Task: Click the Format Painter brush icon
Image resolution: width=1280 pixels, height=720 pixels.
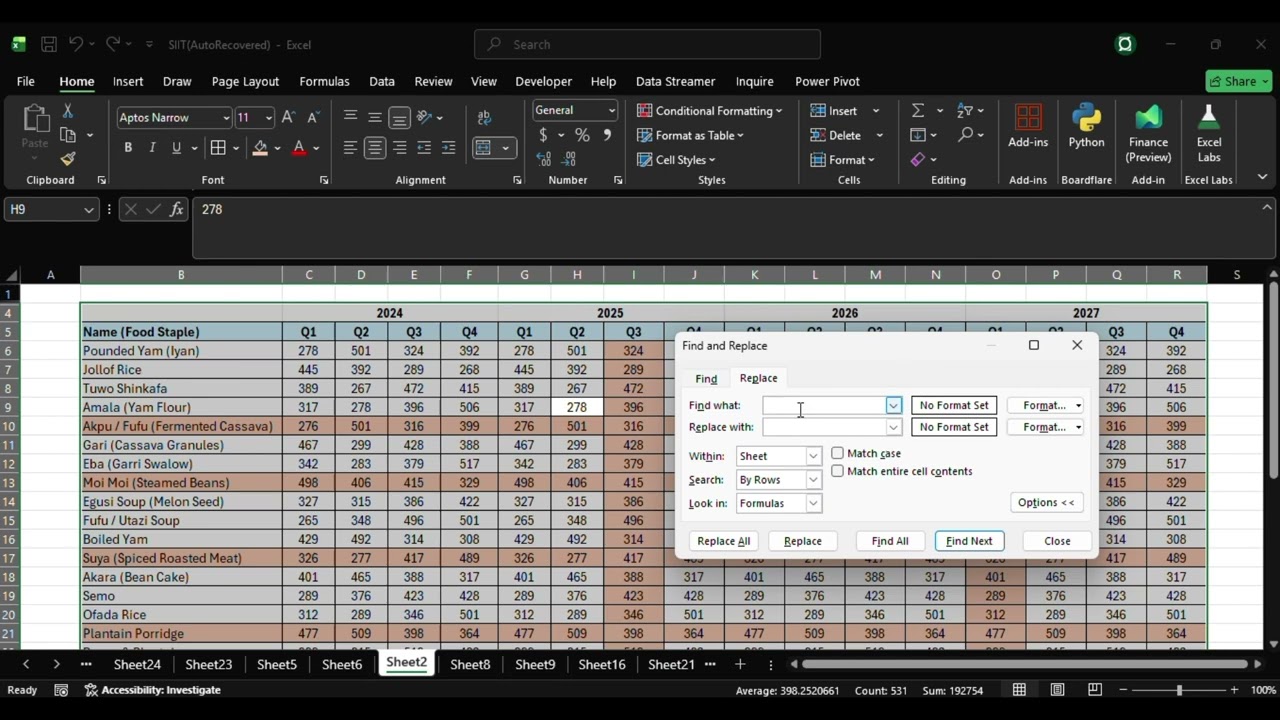Action: pos(68,159)
